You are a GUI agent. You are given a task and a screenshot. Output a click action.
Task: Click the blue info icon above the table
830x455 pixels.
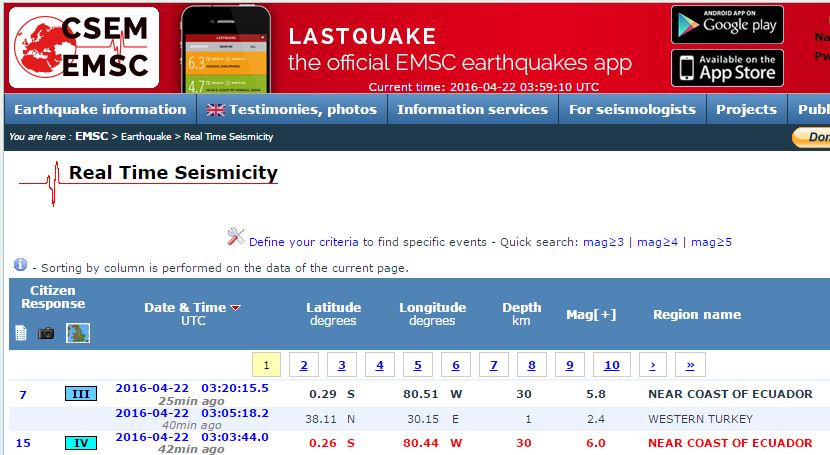pyautogui.click(x=20, y=265)
